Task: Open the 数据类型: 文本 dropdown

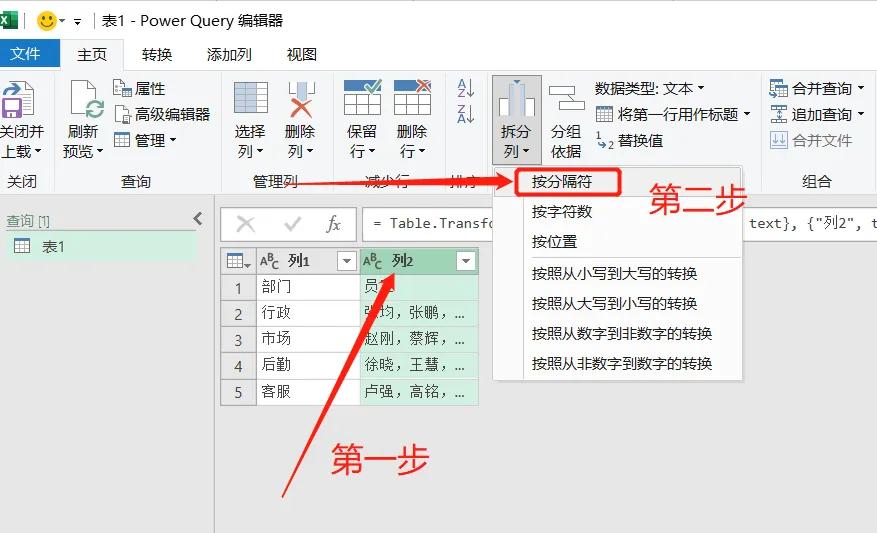Action: point(649,88)
